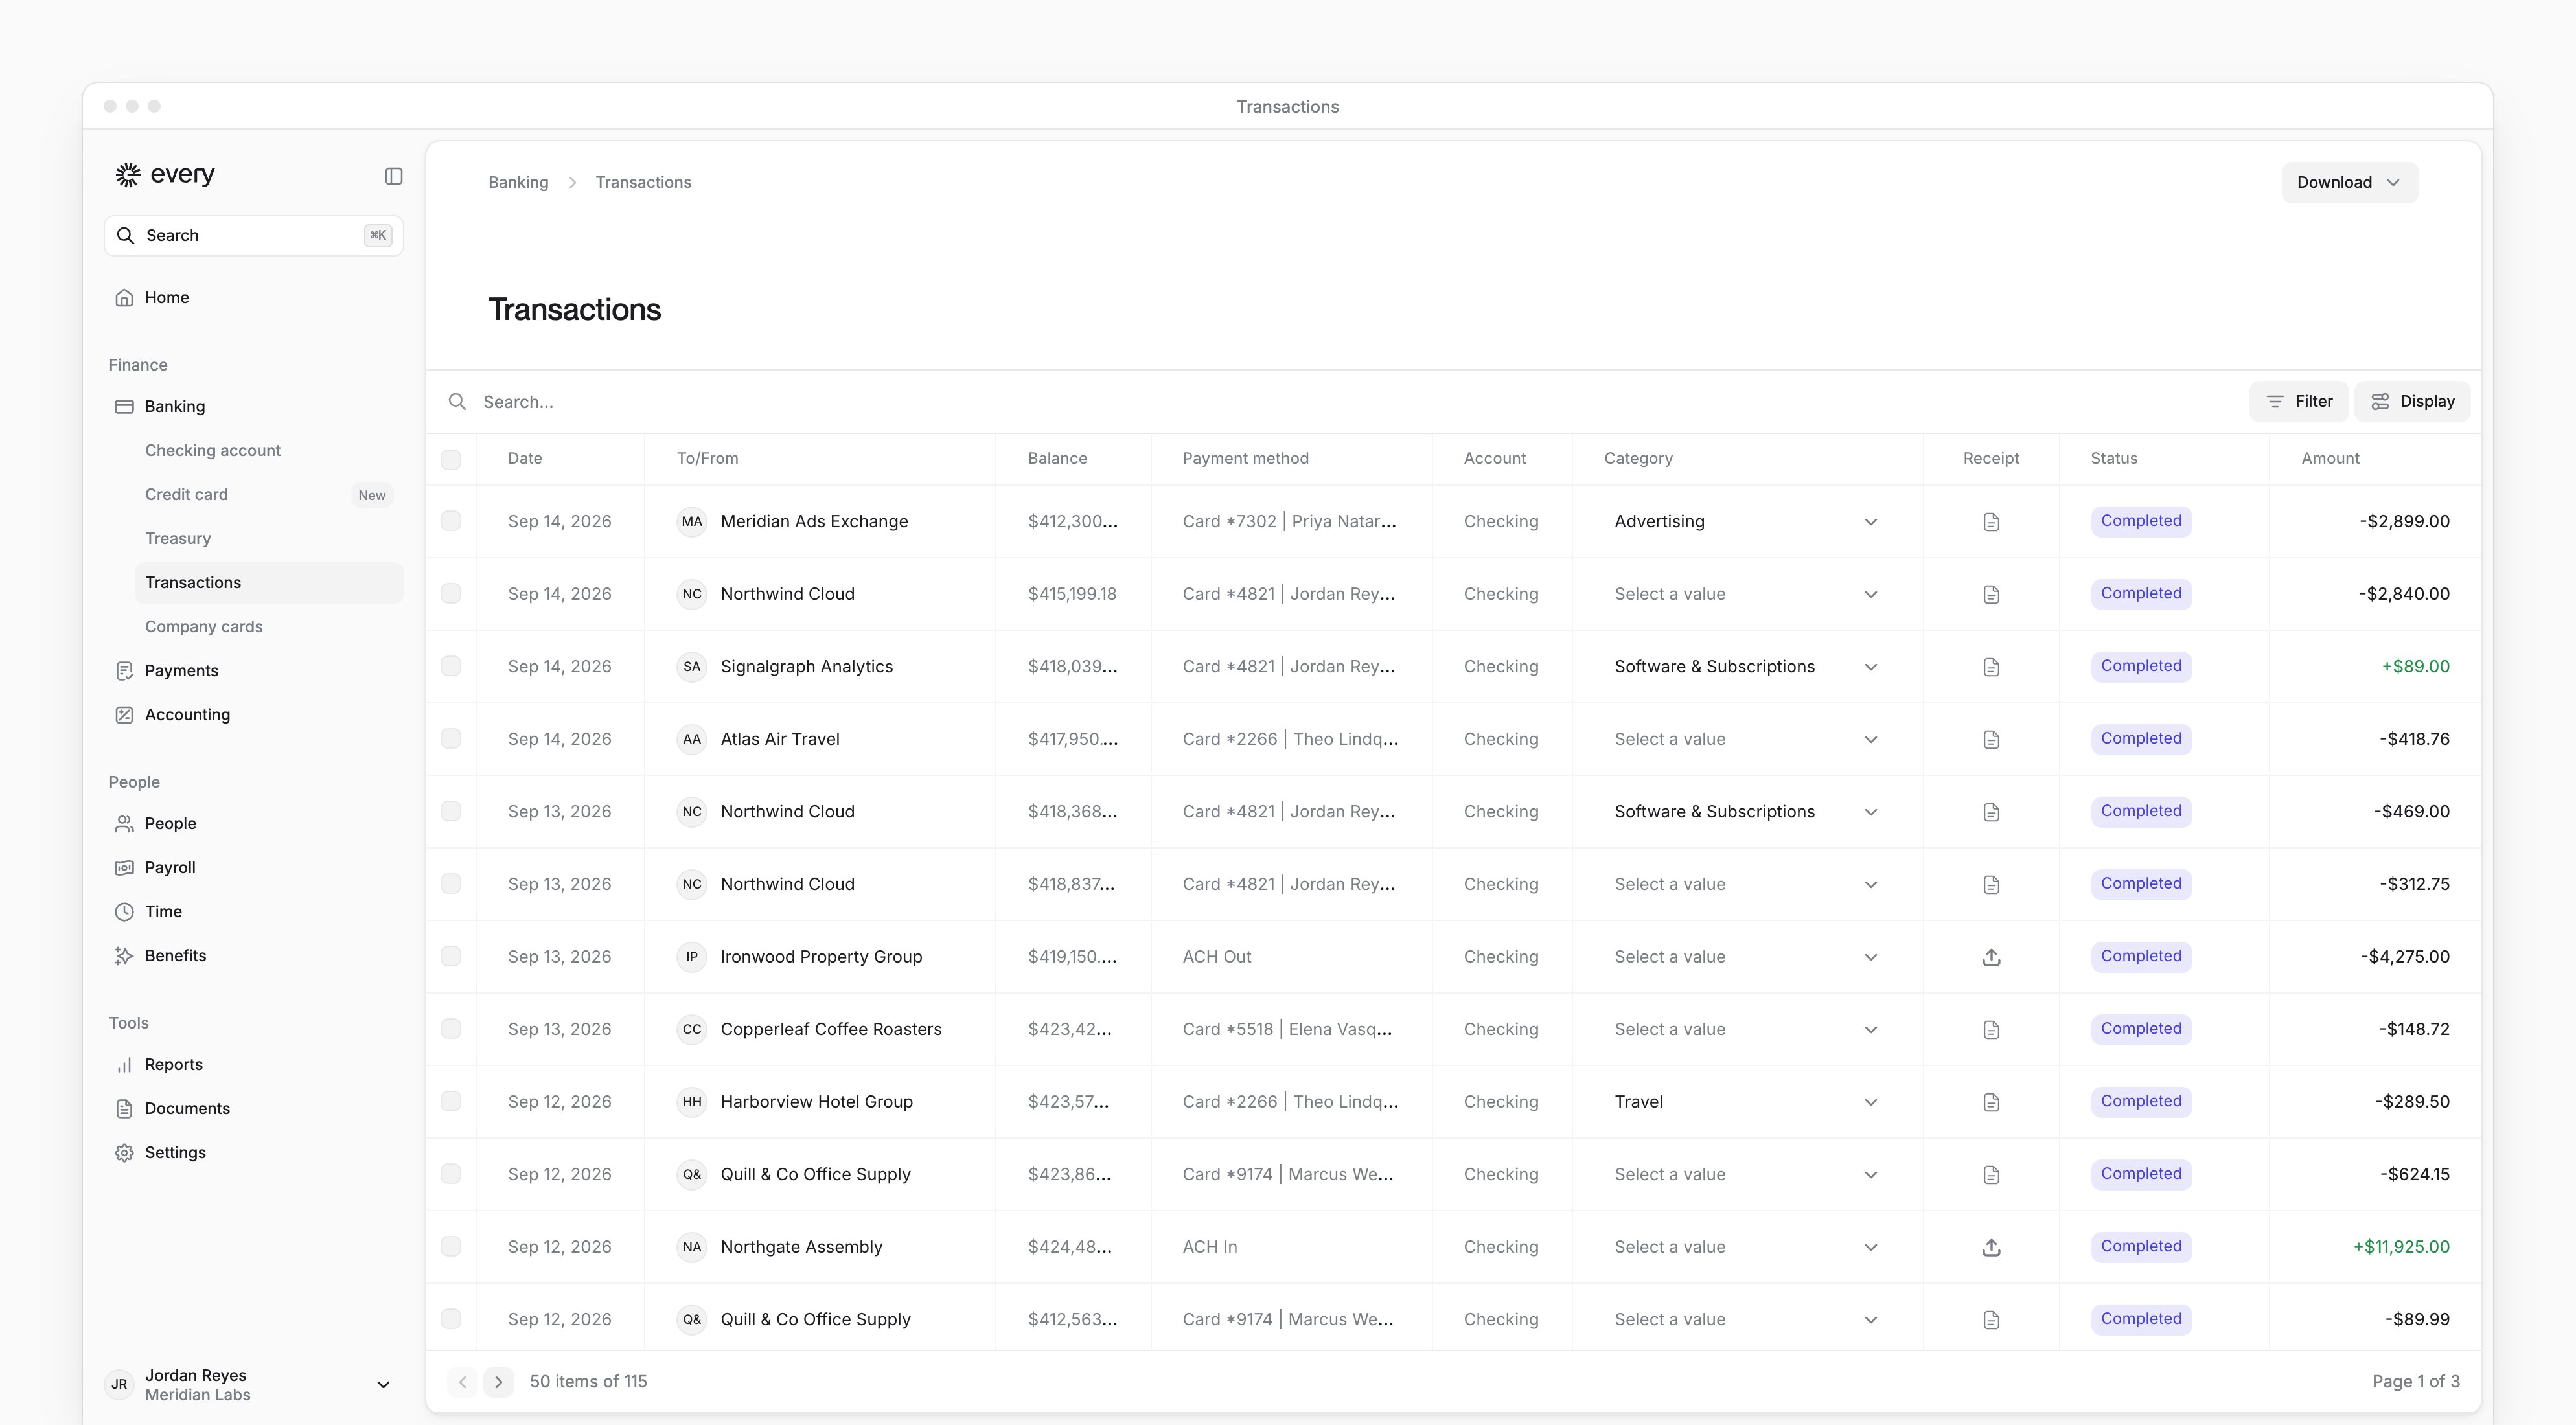The width and height of the screenshot is (2576, 1425).
Task: Click the Accounting icon in sidebar
Action: pyautogui.click(x=124, y=715)
